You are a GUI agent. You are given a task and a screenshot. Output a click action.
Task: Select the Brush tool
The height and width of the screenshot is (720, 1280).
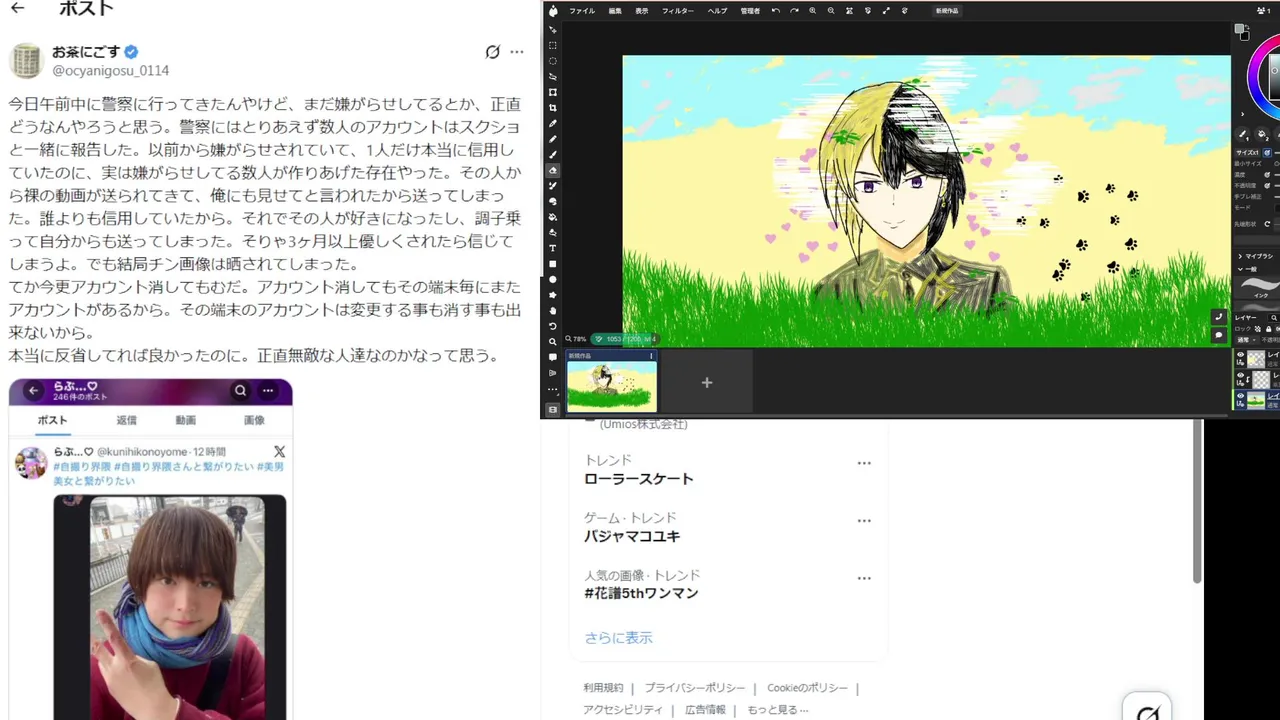click(x=553, y=154)
